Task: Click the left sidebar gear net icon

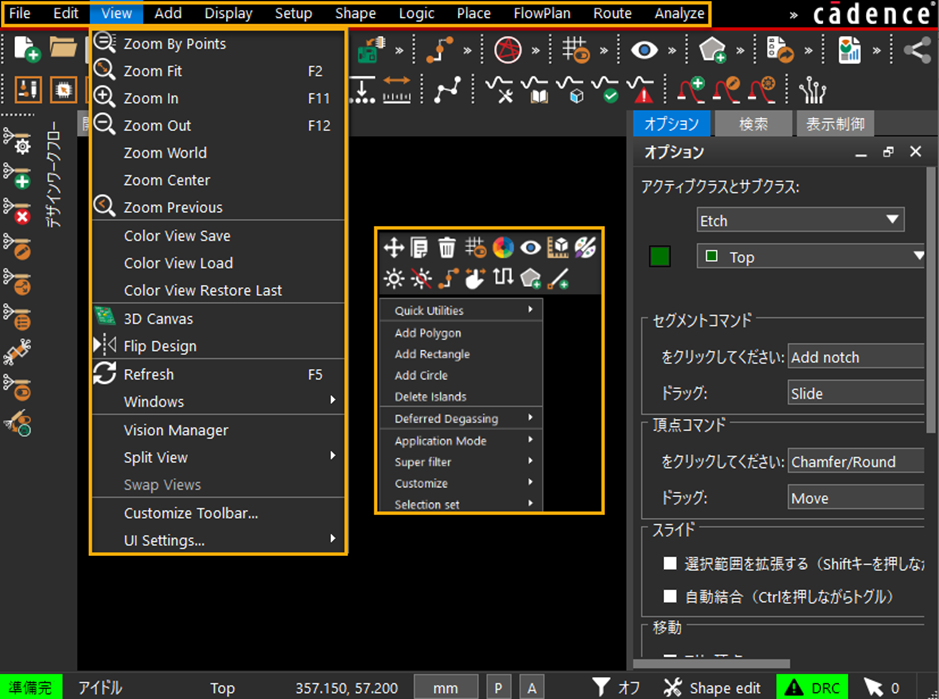Action: (x=17, y=141)
